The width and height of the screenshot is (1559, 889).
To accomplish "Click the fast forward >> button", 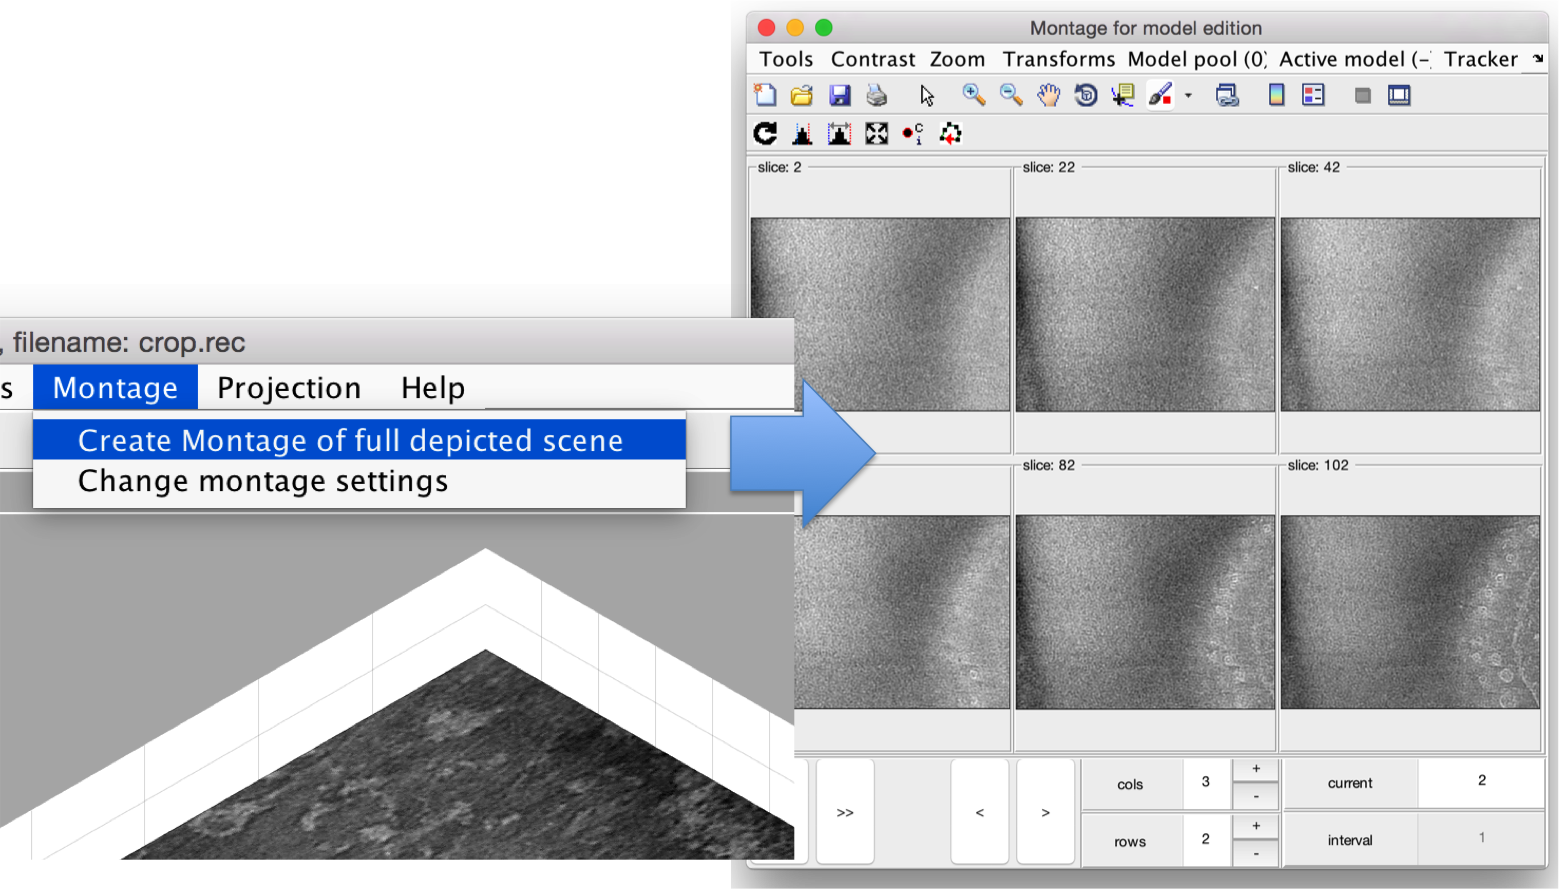I will 845,812.
